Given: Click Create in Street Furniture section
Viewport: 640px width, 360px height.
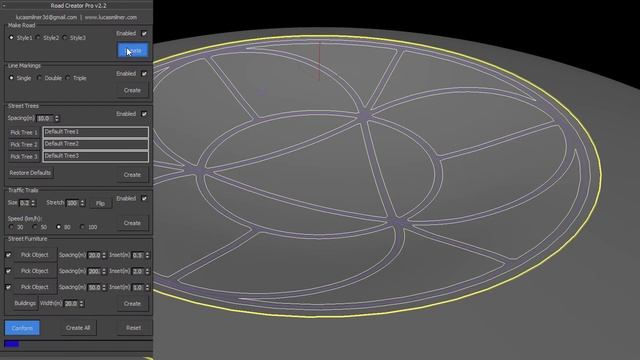Looking at the screenshot, I should (132, 304).
